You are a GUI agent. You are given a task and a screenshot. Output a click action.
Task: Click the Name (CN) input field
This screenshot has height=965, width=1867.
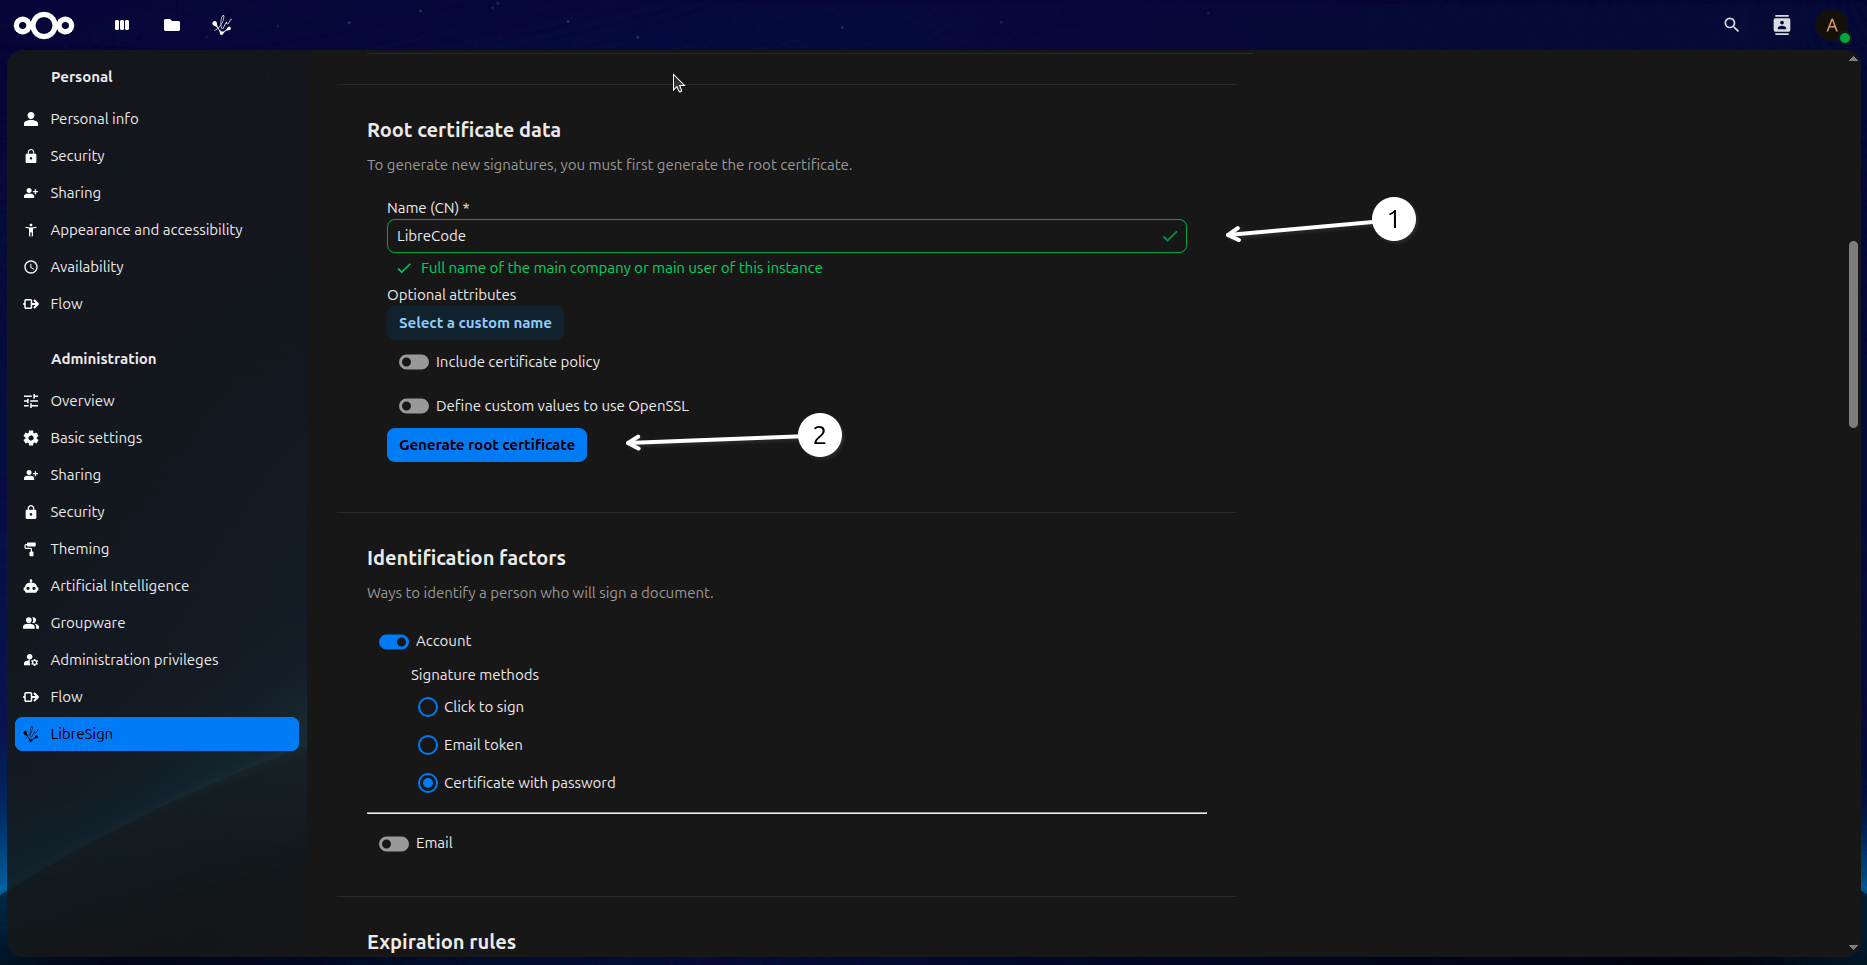[x=787, y=236]
